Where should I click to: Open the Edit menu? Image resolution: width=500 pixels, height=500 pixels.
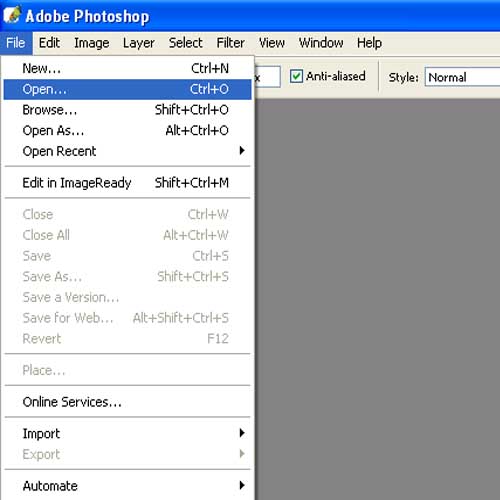49,43
